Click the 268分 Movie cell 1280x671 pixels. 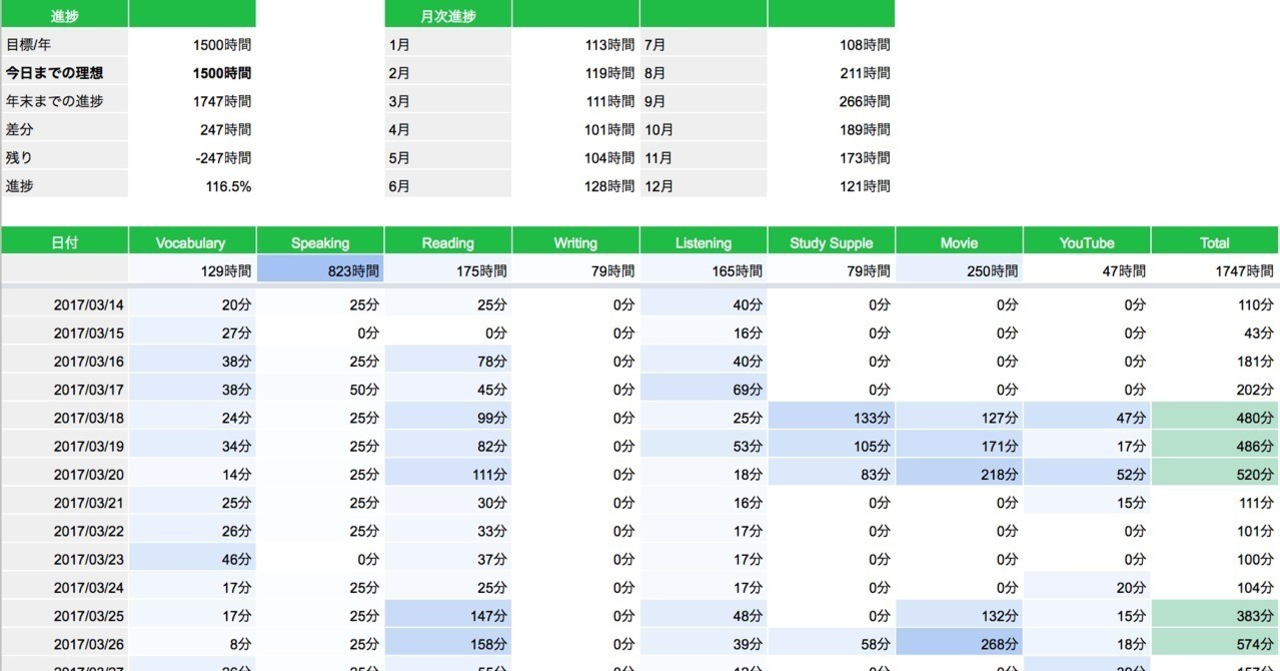(959, 643)
